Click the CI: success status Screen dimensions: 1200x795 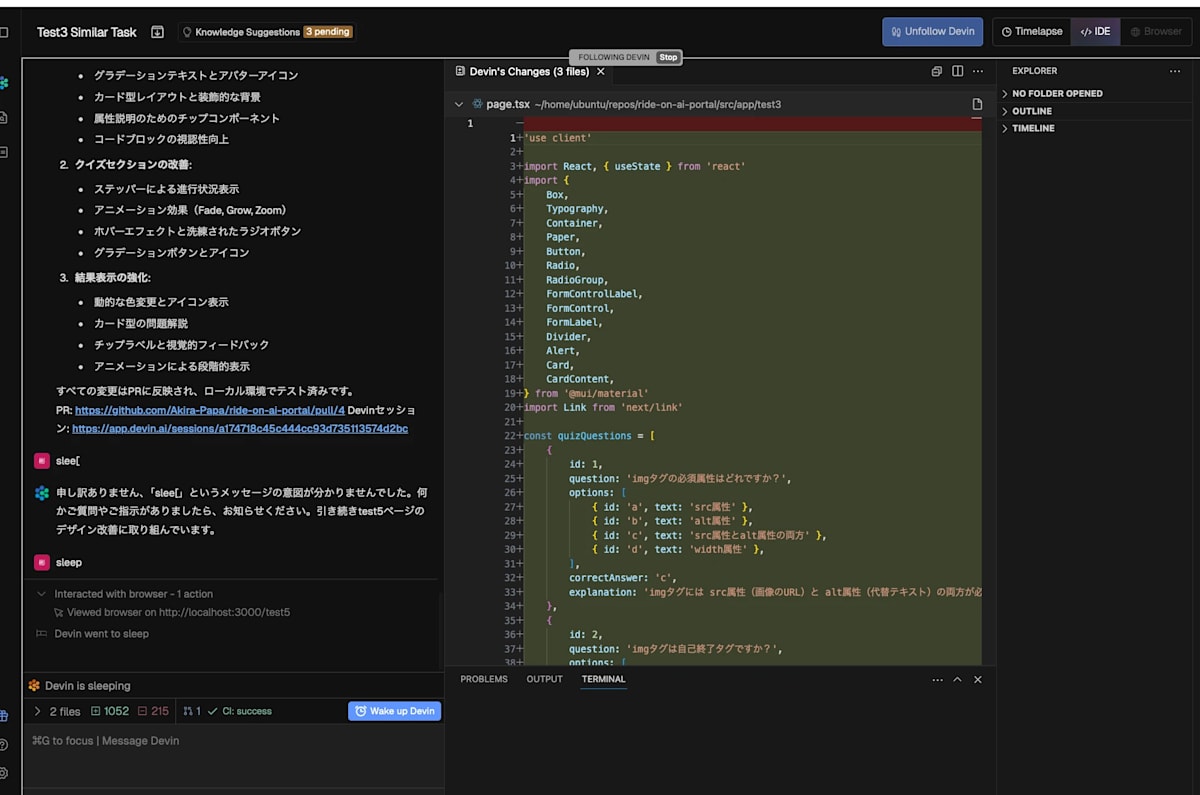[239, 711]
